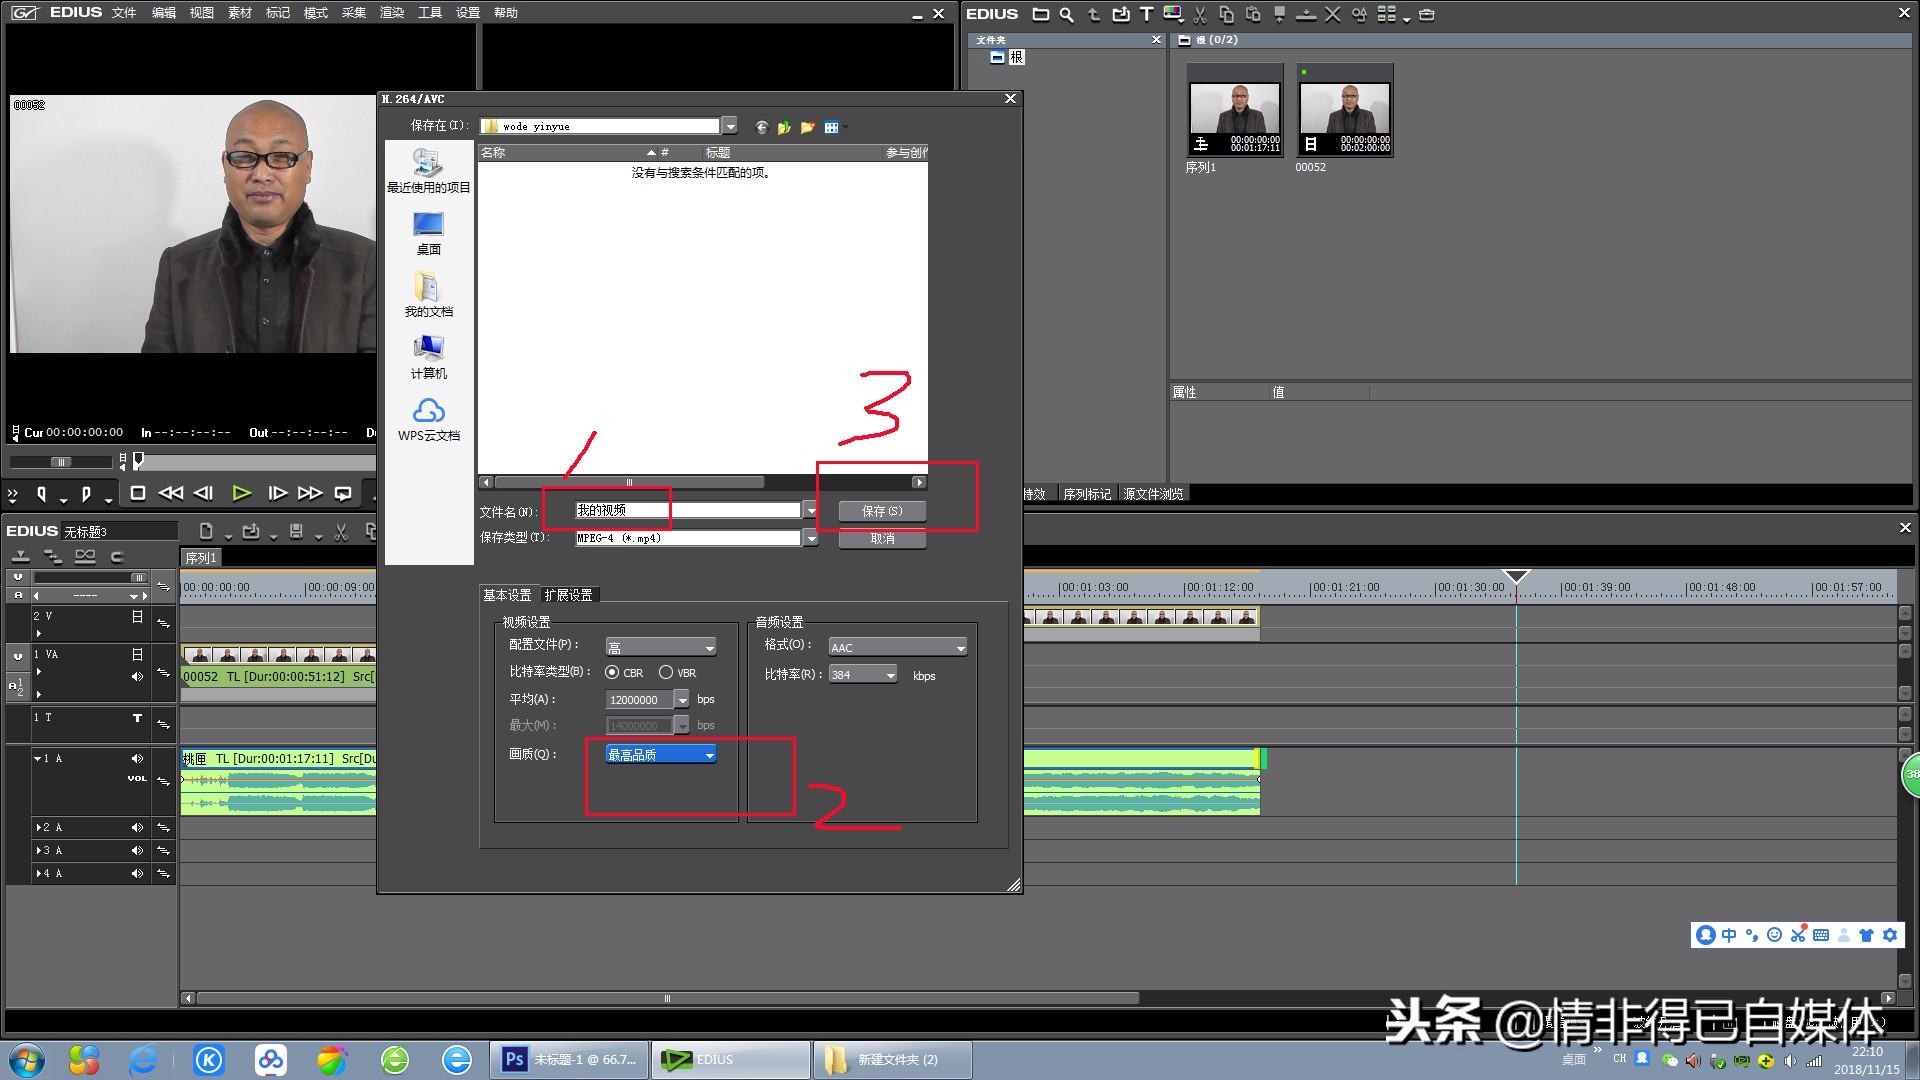Click the Play button in the player
The image size is (1920, 1080).
pyautogui.click(x=241, y=493)
